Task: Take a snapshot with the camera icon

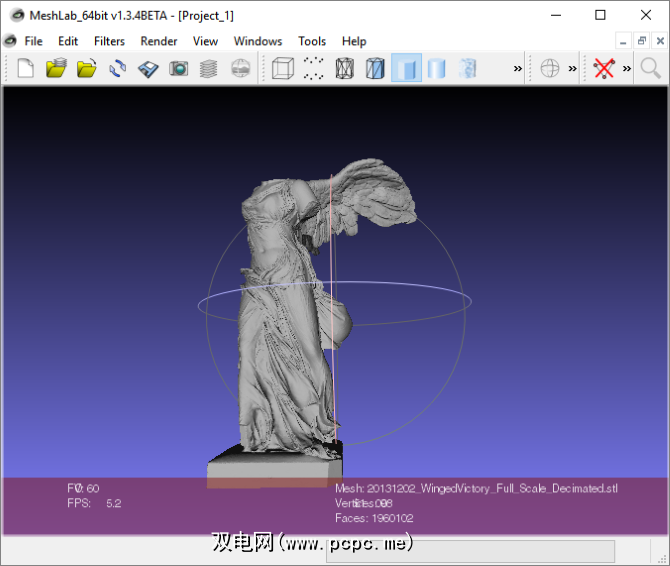Action: coord(179,69)
